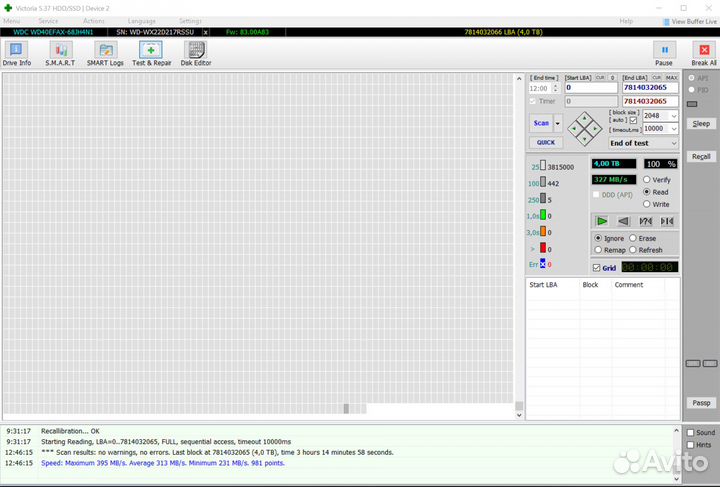Click the up arrow in diamond navigator
This screenshot has width=720, height=487.
click(585, 118)
